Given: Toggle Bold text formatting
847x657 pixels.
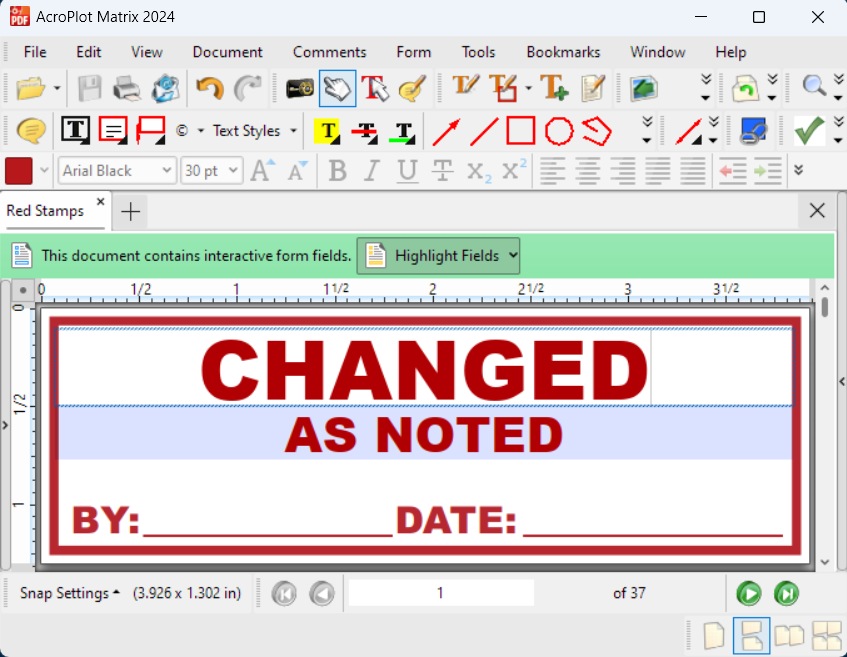Looking at the screenshot, I should pyautogui.click(x=337, y=171).
